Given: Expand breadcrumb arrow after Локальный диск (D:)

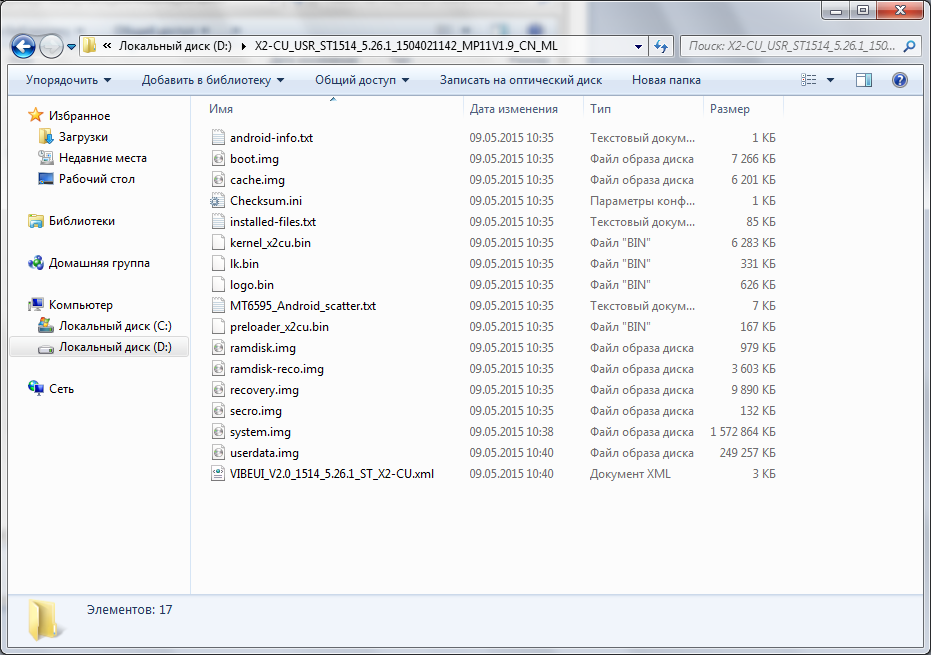Looking at the screenshot, I should 243,46.
